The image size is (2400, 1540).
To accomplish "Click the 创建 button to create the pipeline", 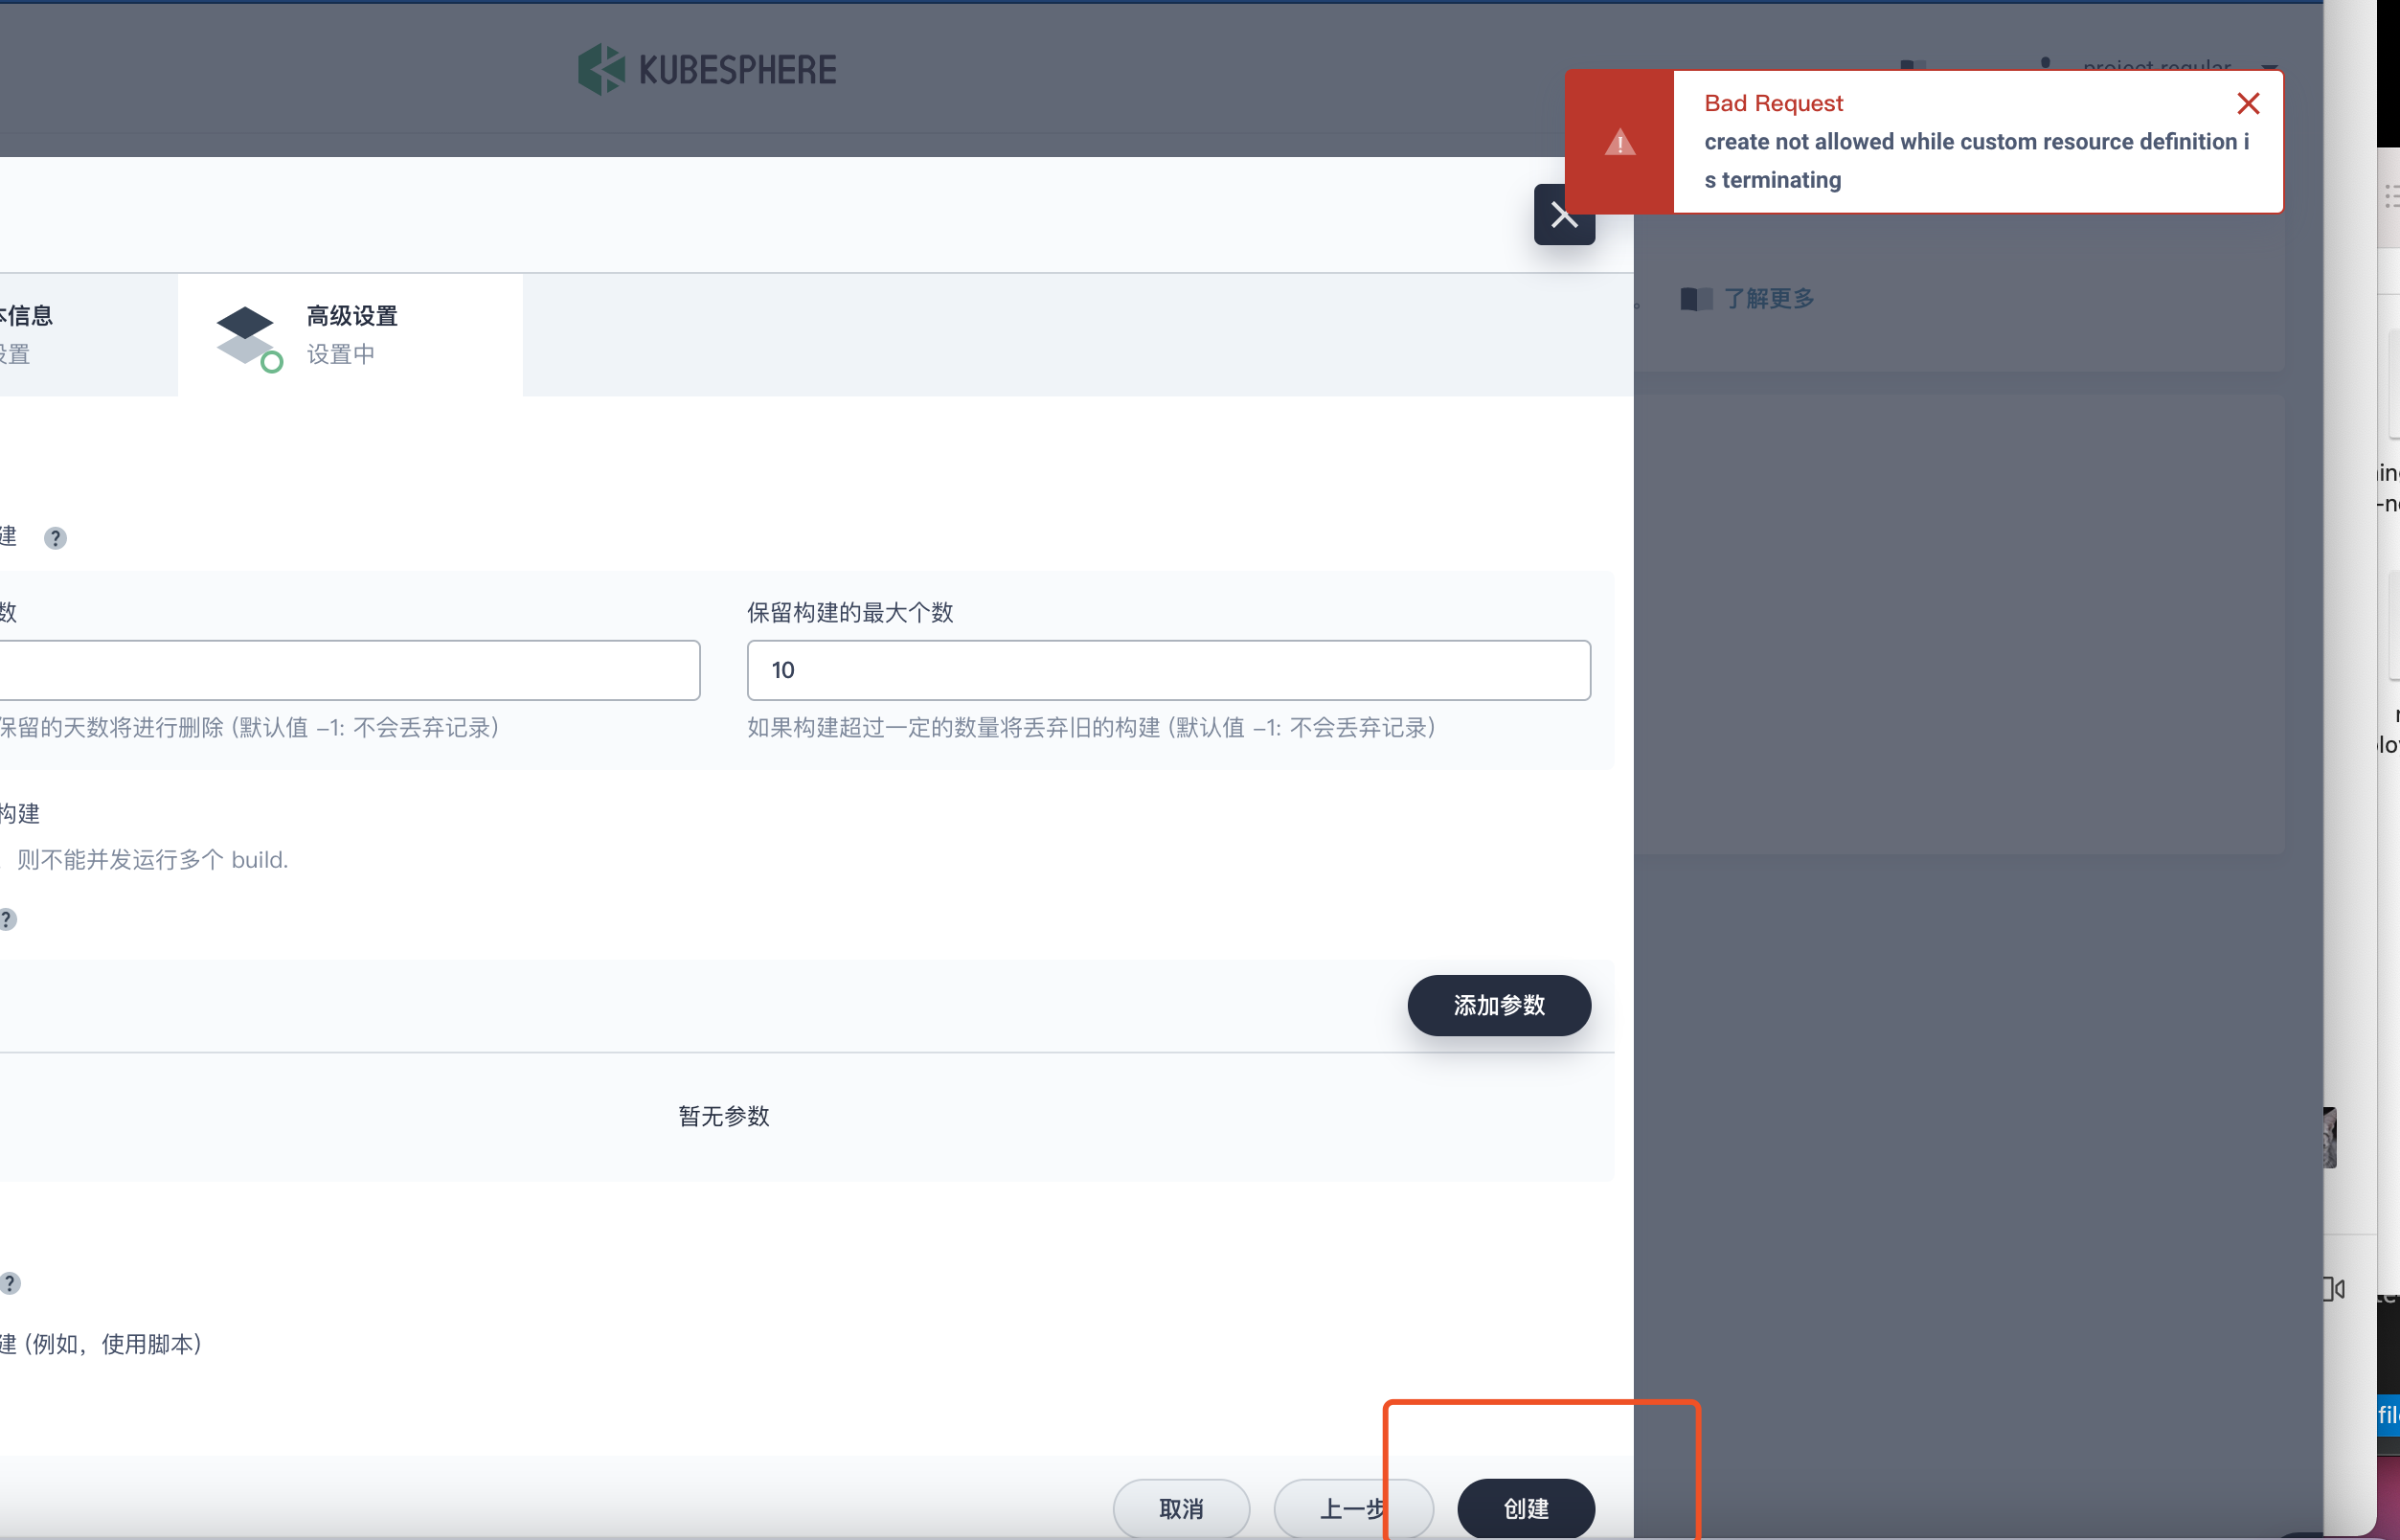I will pyautogui.click(x=1526, y=1509).
